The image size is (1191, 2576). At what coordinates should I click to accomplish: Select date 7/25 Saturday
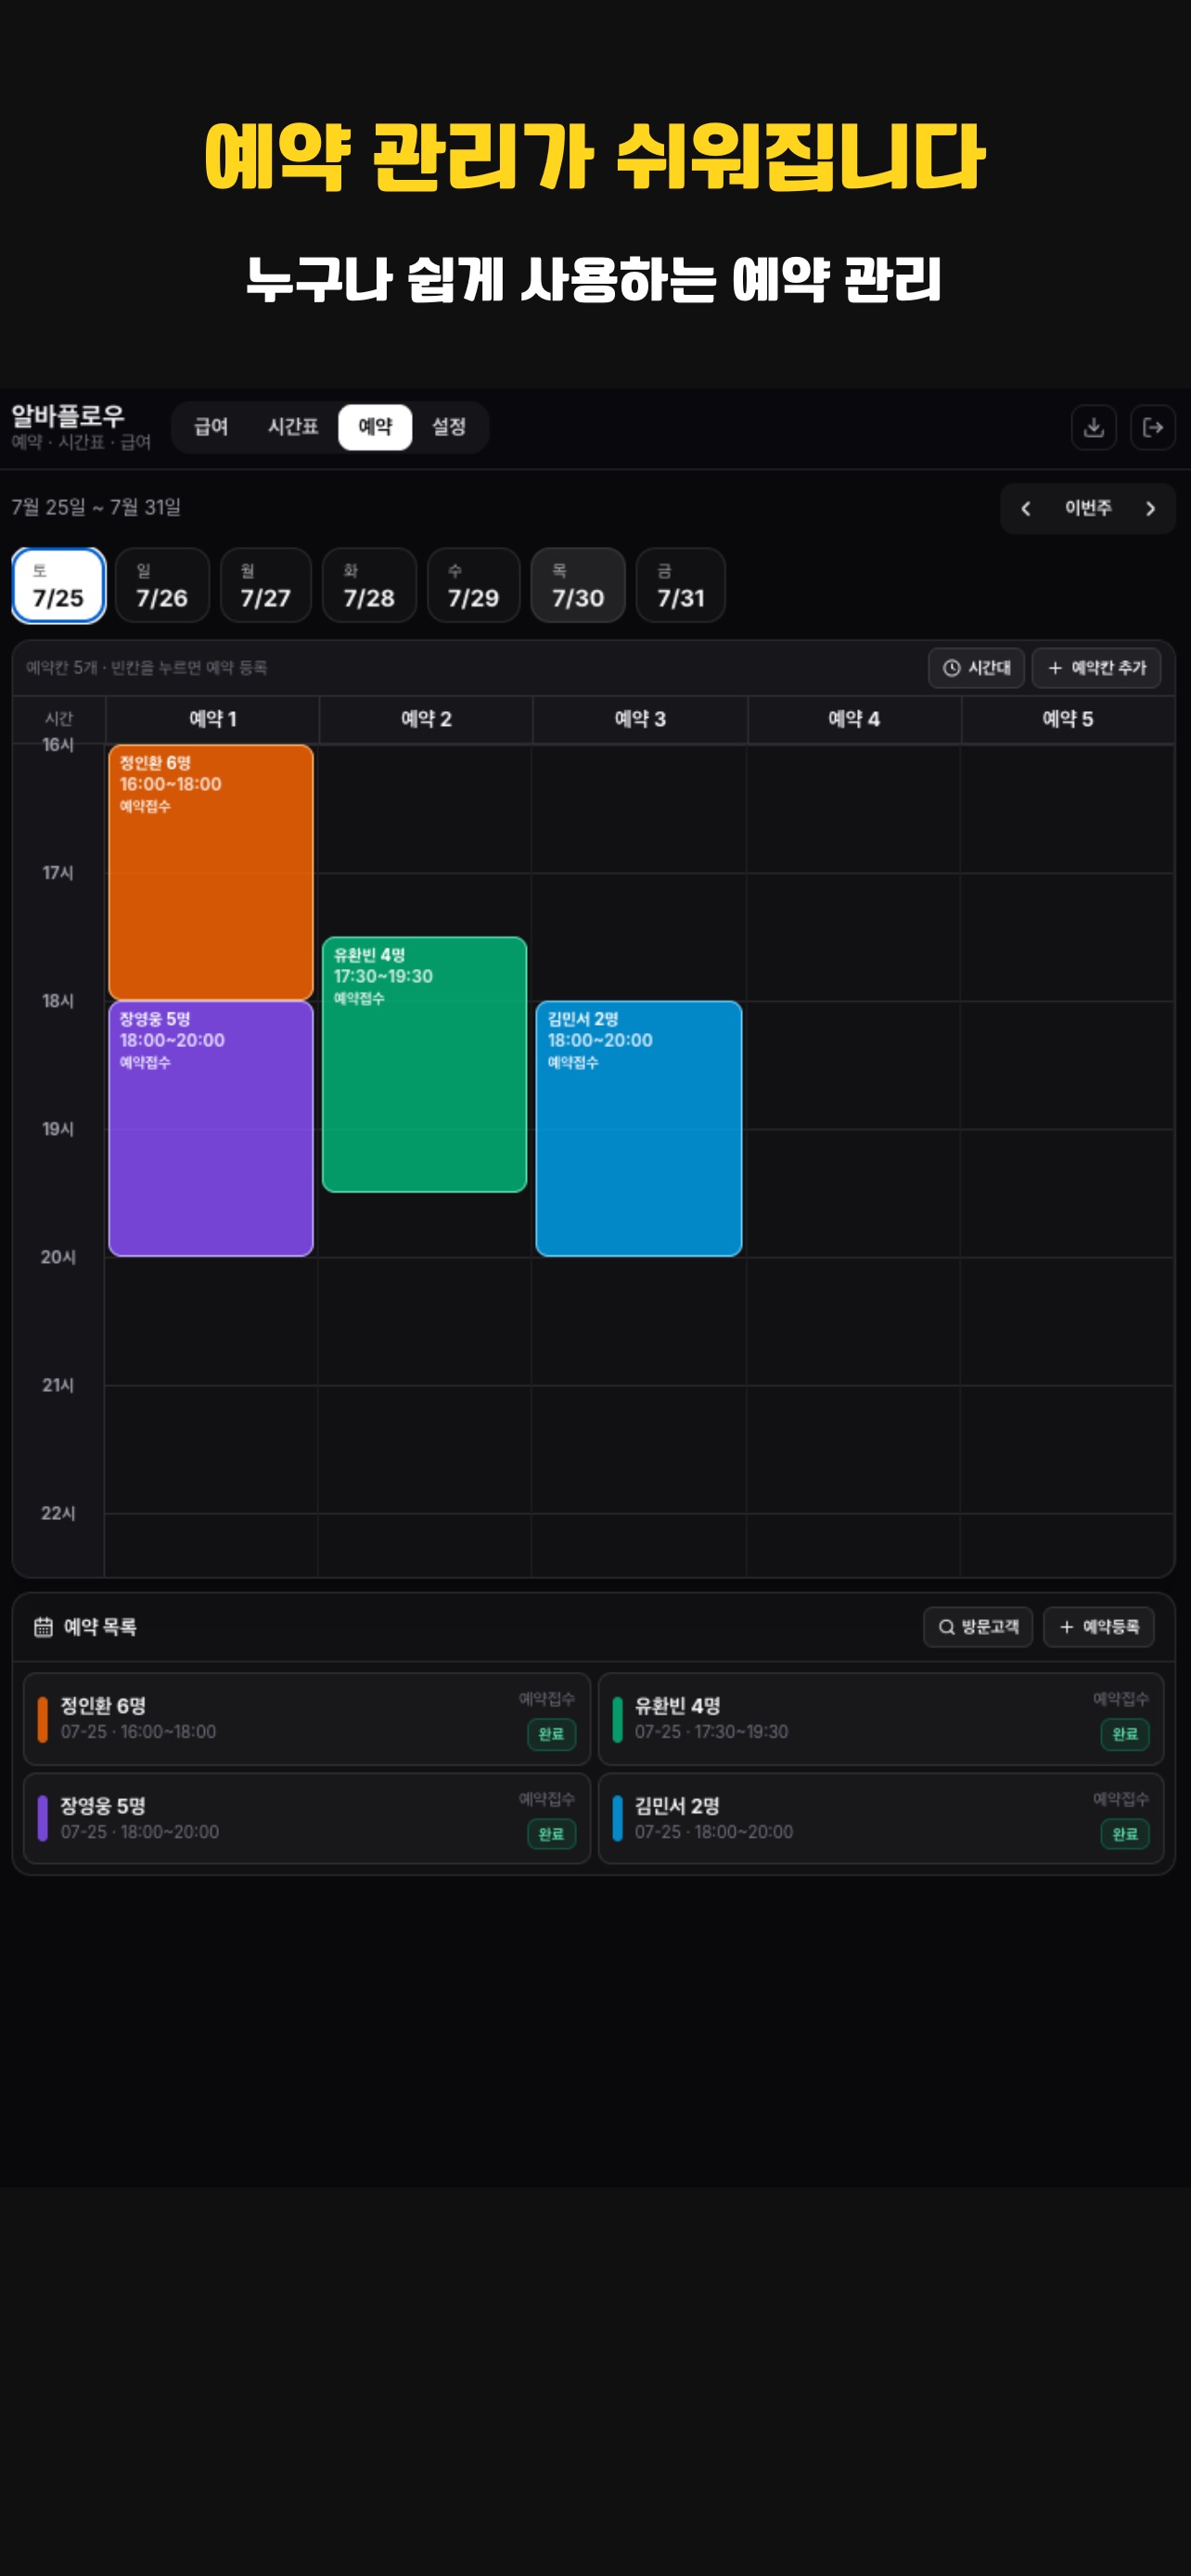pyautogui.click(x=59, y=585)
